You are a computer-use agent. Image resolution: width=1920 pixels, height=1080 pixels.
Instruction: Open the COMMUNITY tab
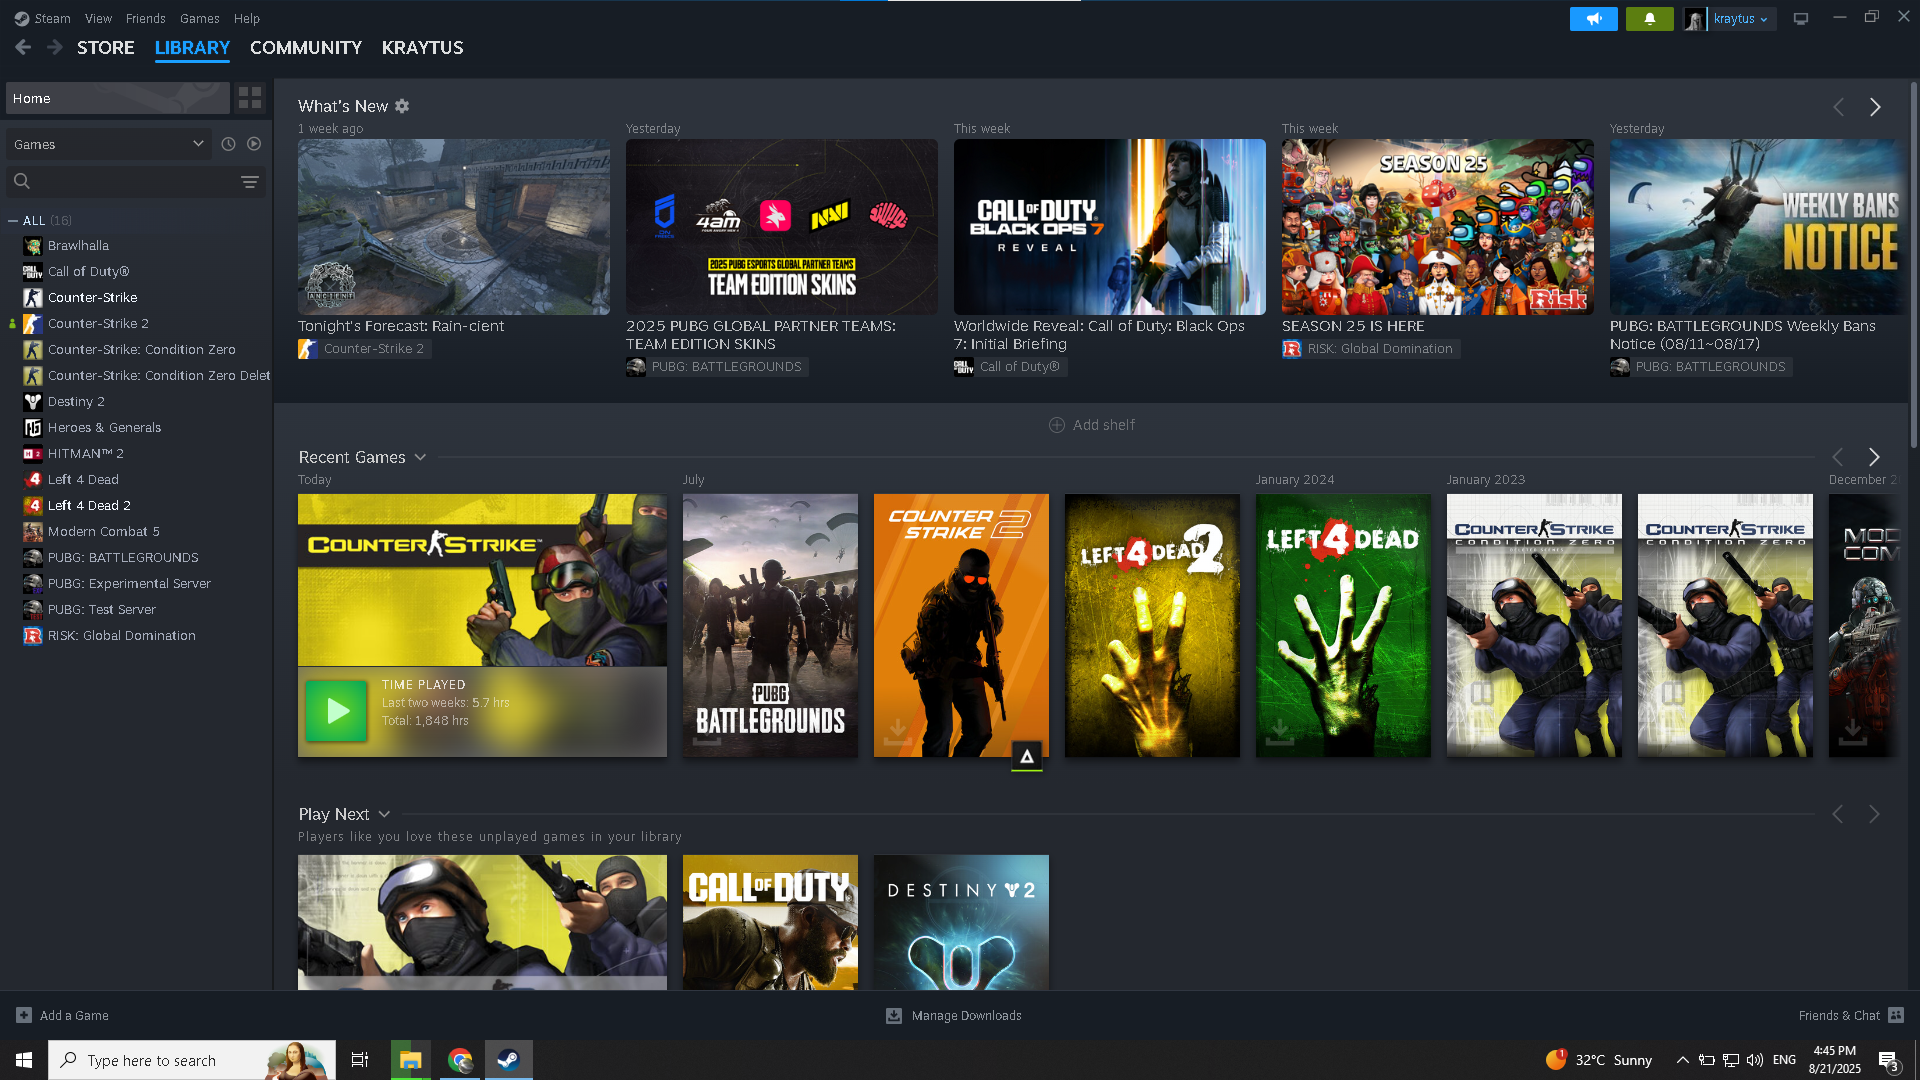coord(305,47)
